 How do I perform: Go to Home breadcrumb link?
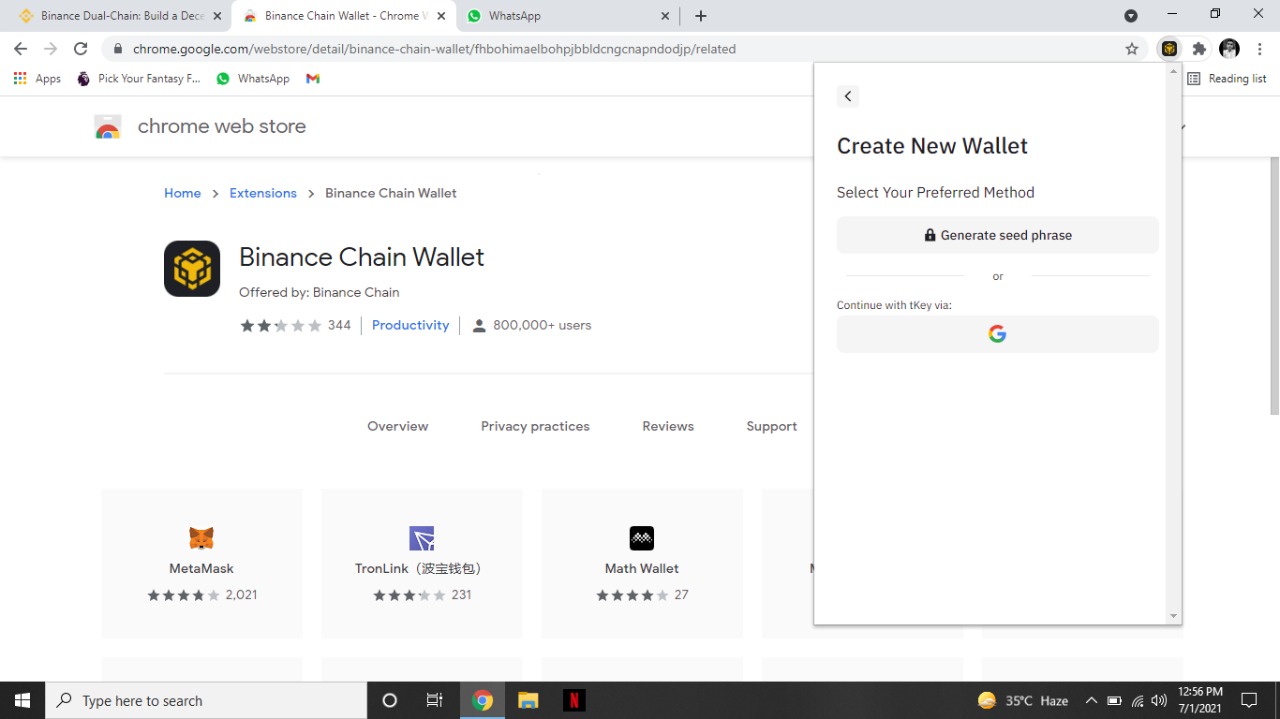pos(182,193)
